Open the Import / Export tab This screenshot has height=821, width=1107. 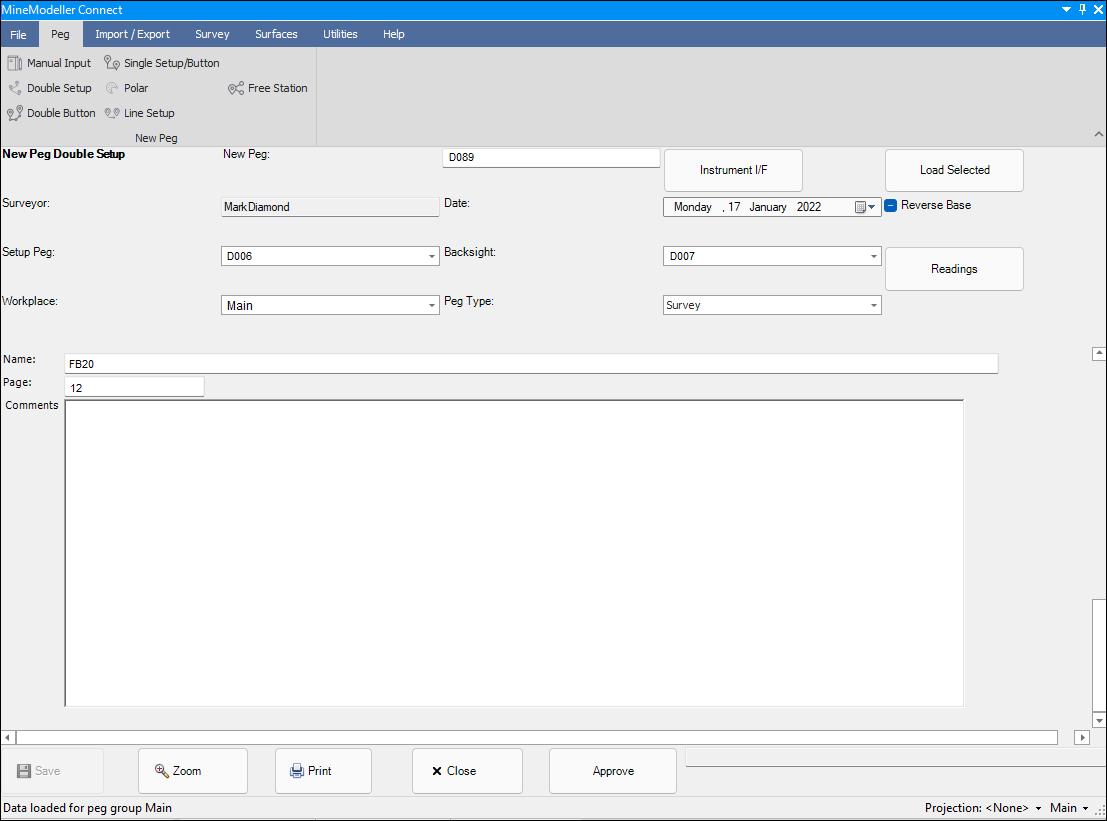[x=132, y=34]
